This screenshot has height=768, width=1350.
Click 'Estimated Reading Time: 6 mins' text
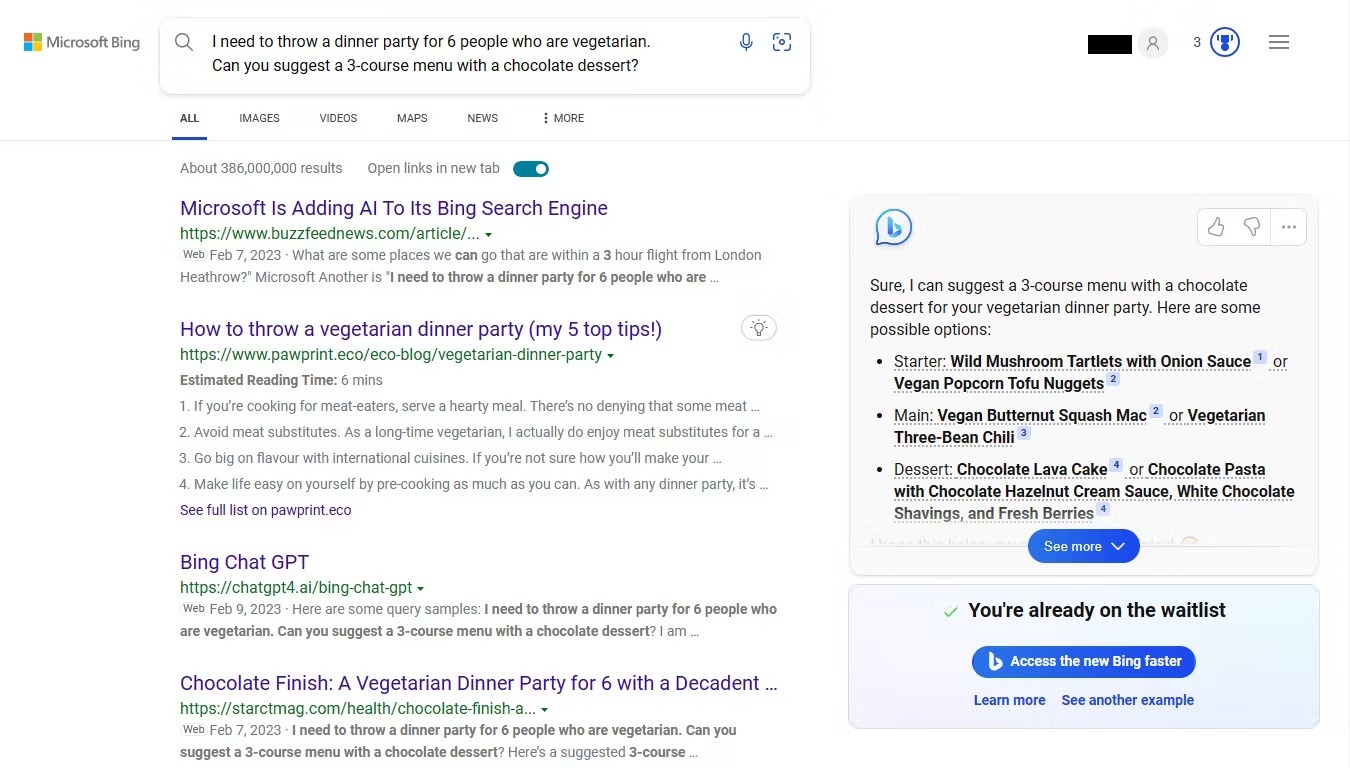click(x=281, y=380)
